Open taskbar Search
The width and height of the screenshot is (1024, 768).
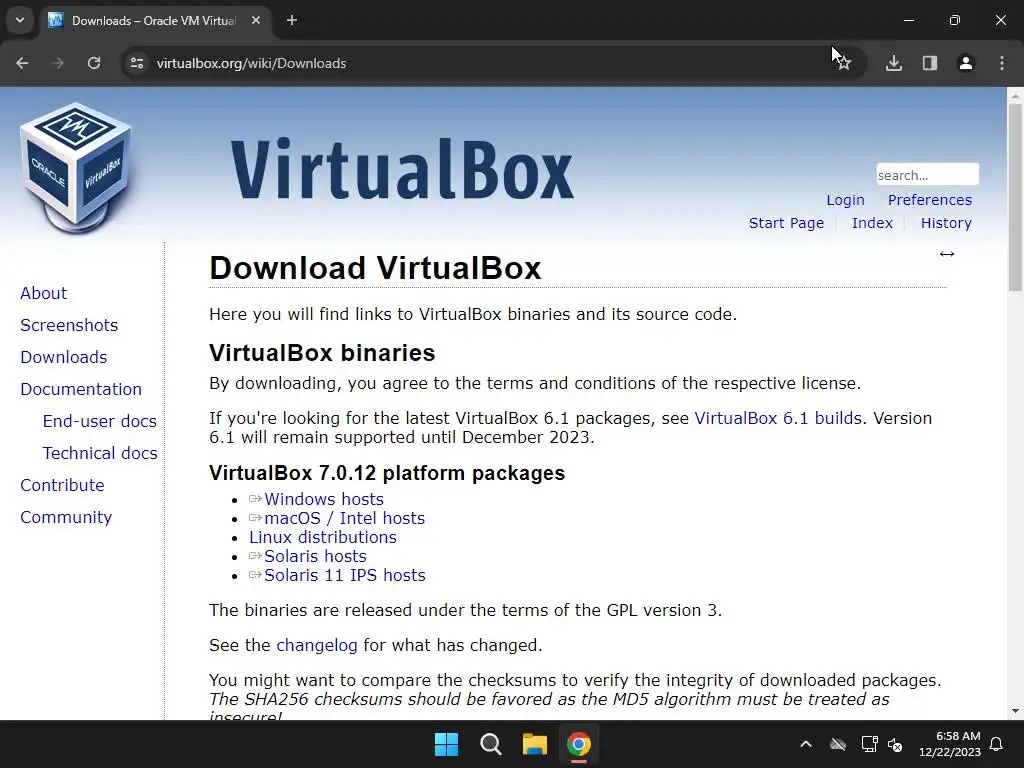[x=490, y=744]
